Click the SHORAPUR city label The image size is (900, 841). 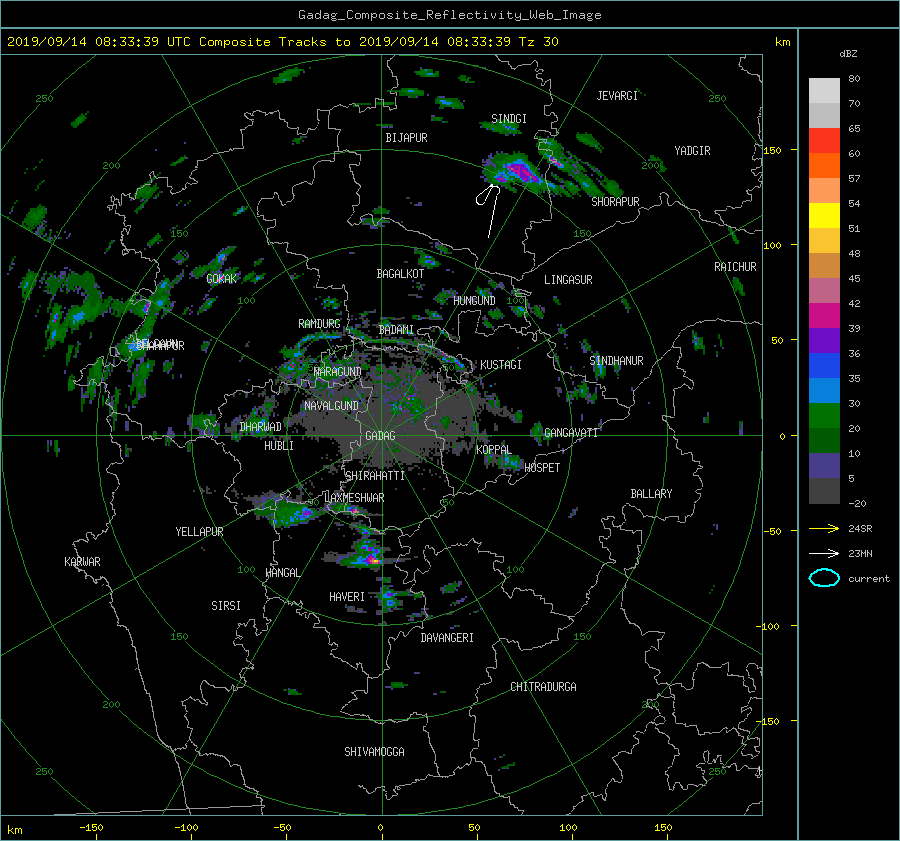[615, 202]
